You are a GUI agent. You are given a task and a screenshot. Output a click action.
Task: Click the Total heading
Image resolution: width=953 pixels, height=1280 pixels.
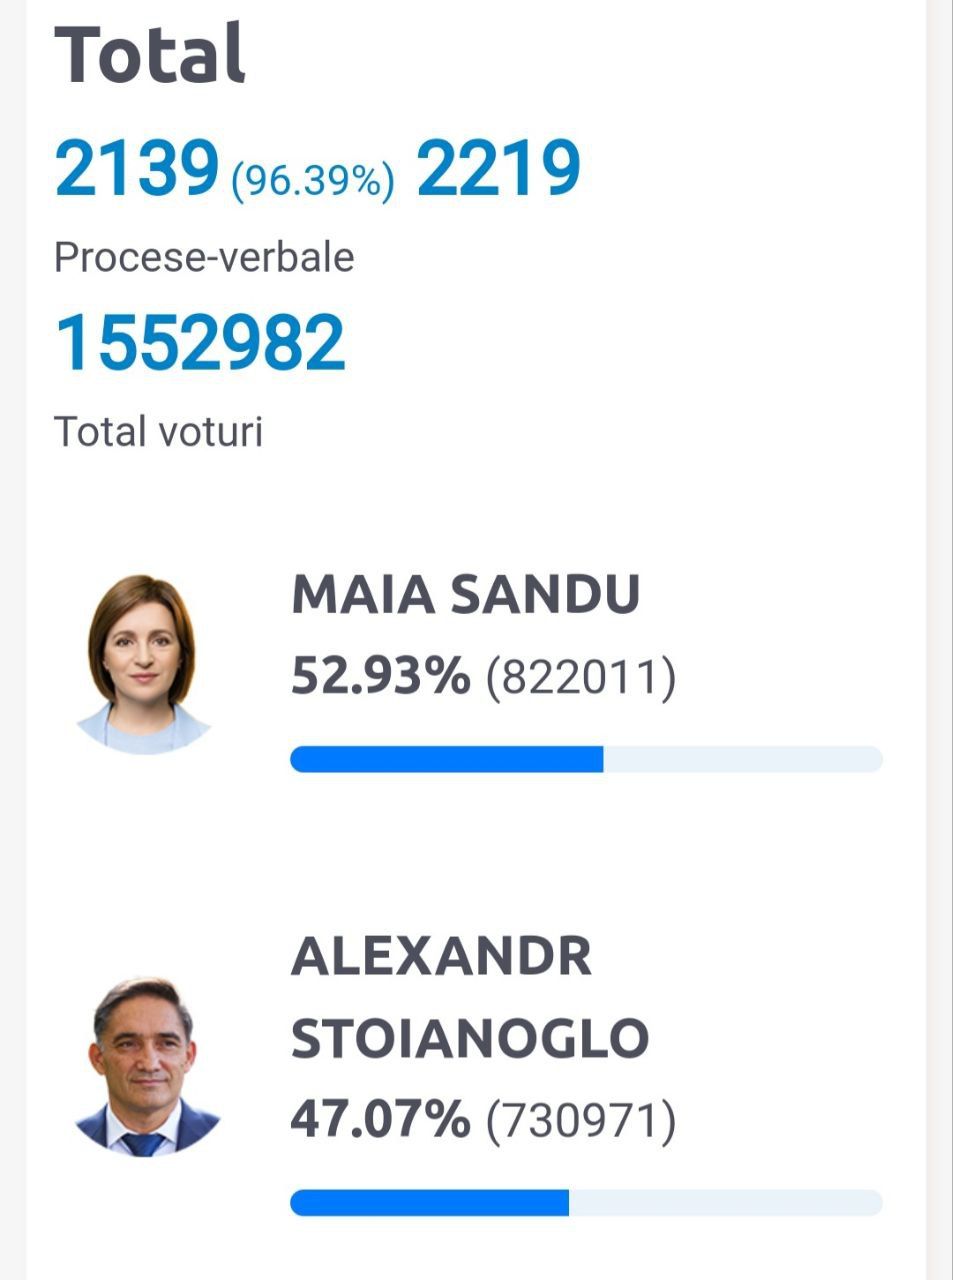[149, 54]
